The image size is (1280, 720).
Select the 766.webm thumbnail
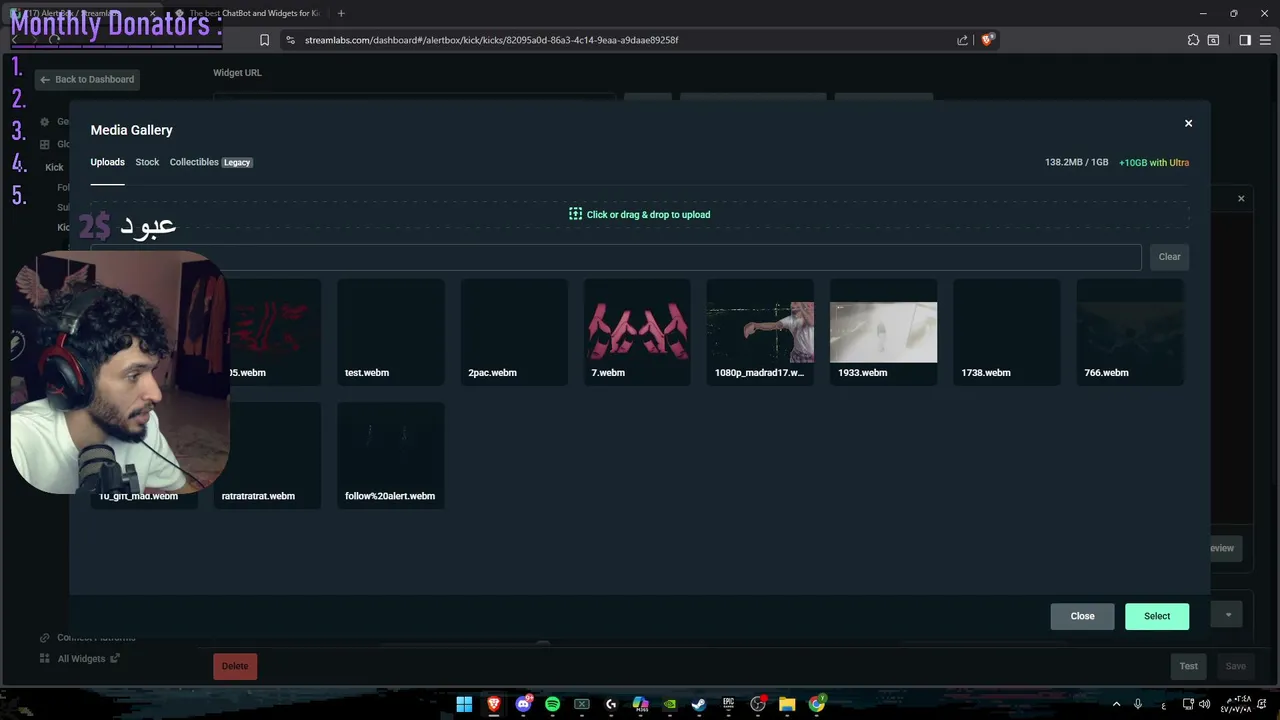pyautogui.click(x=1130, y=332)
